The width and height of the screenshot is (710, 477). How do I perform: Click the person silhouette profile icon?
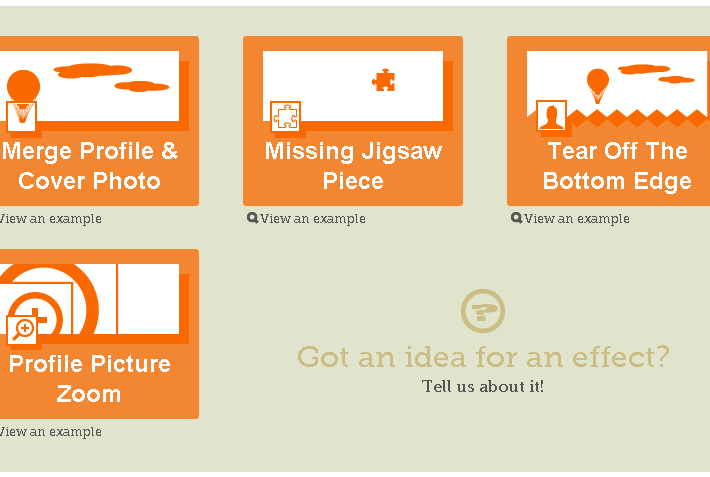click(x=551, y=116)
